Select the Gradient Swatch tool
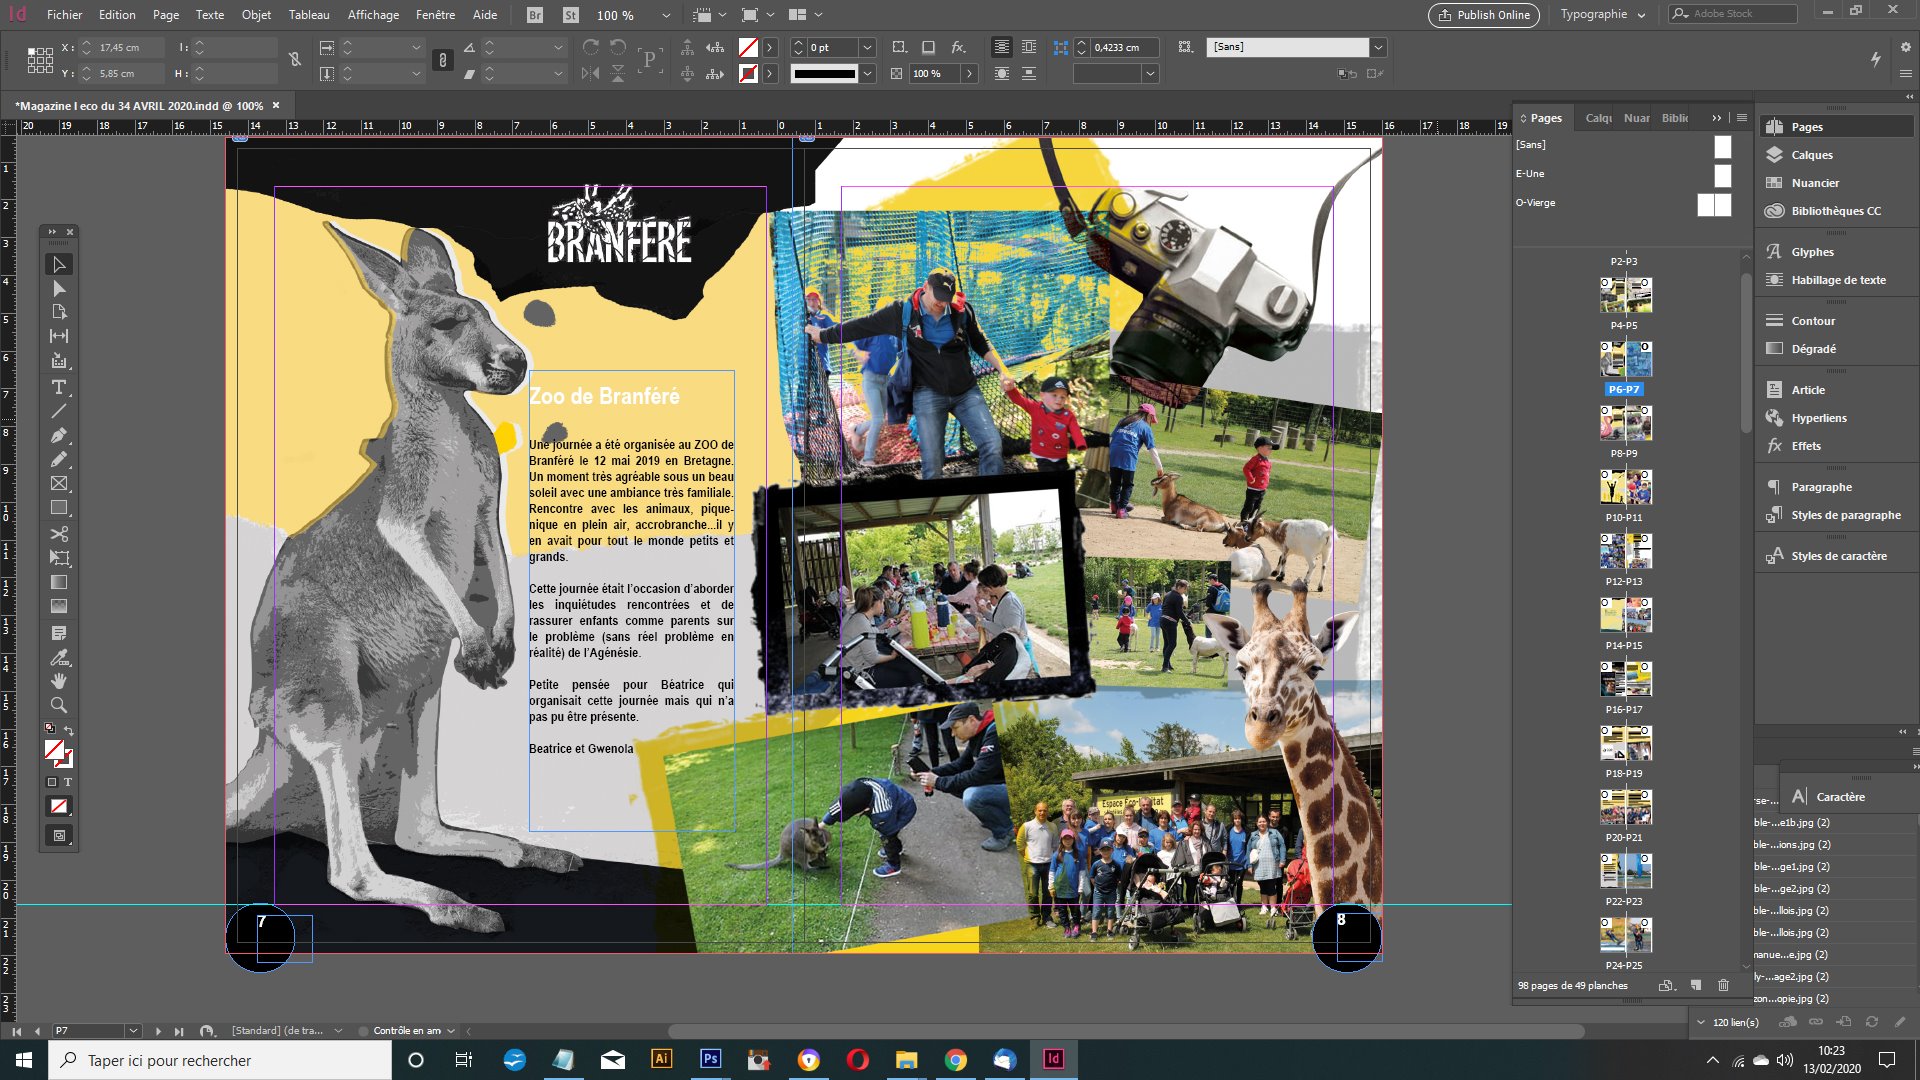The image size is (1920, 1080). click(x=59, y=582)
